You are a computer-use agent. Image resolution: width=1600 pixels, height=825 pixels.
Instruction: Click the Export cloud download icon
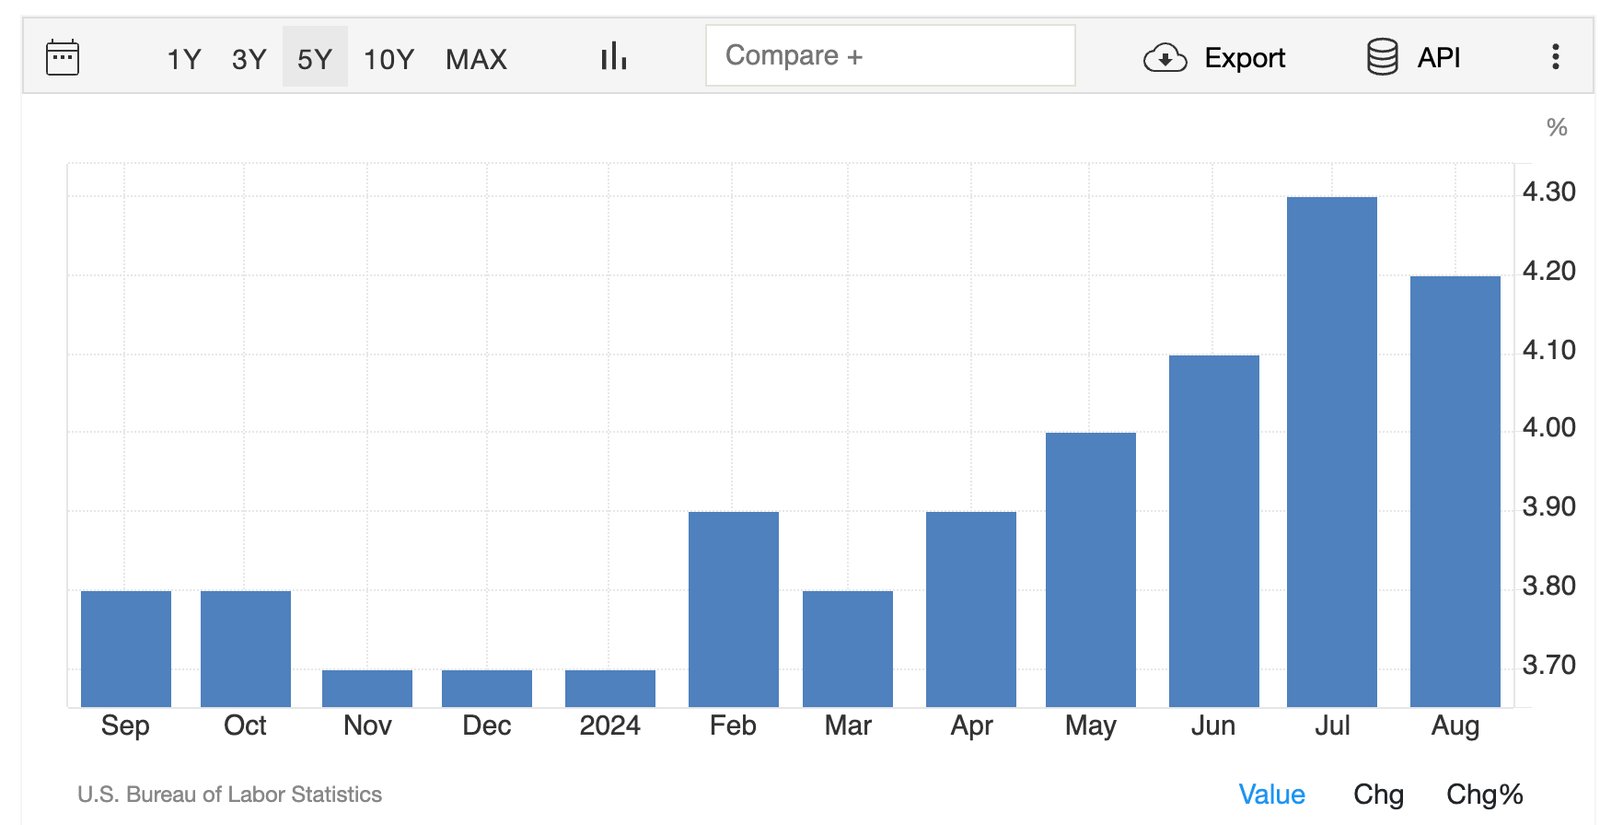pyautogui.click(x=1165, y=58)
